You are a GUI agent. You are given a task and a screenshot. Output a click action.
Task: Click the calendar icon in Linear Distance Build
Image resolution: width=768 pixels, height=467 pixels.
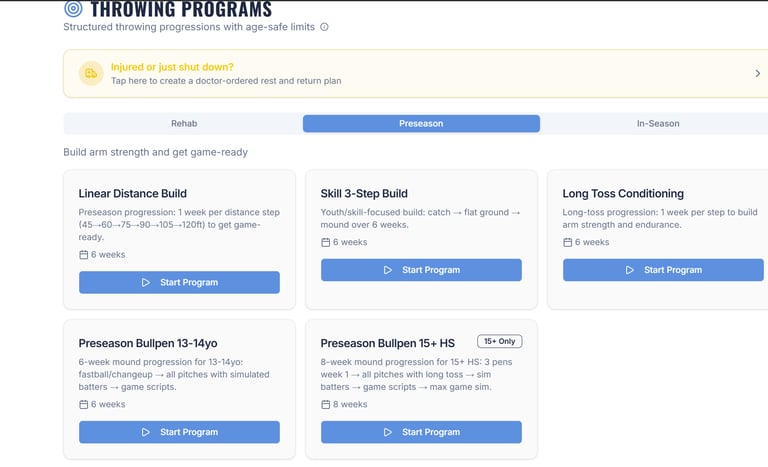click(84, 255)
